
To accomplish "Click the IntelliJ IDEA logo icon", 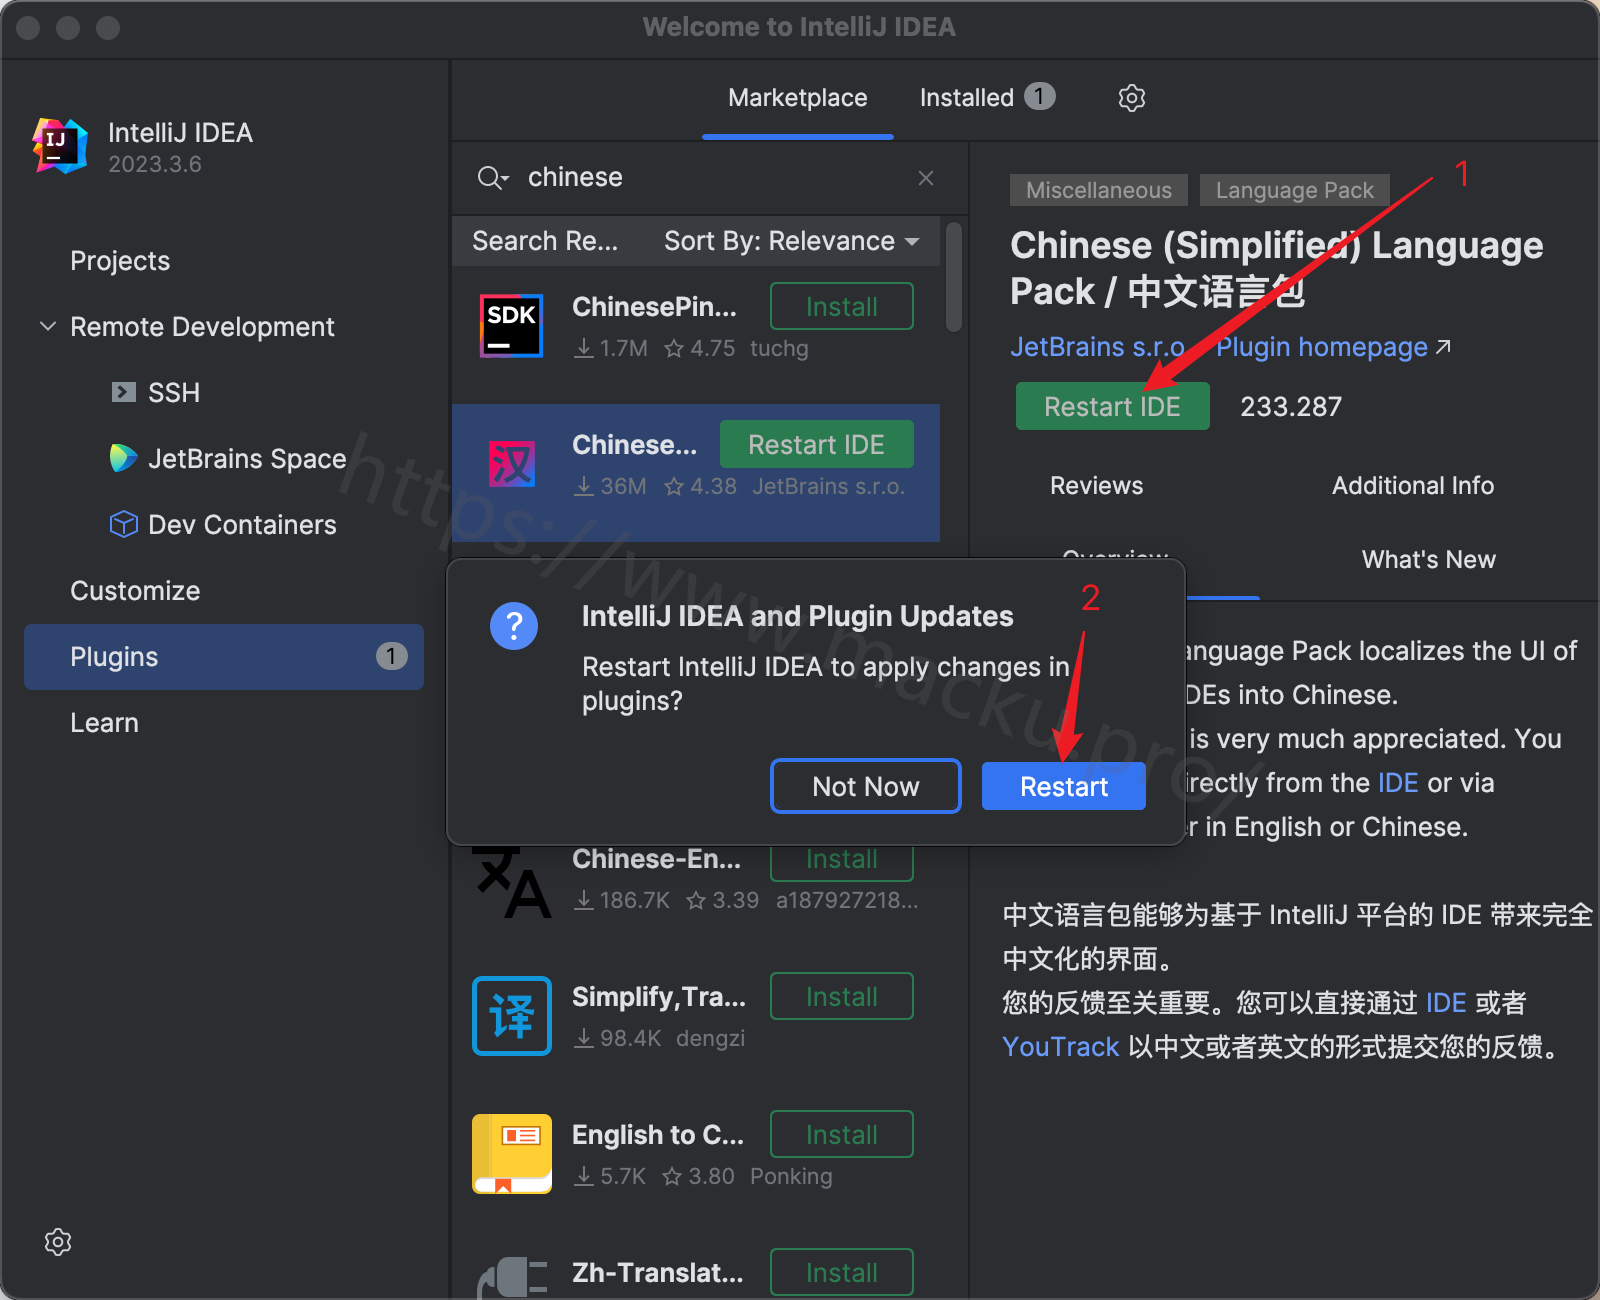I will [x=60, y=146].
